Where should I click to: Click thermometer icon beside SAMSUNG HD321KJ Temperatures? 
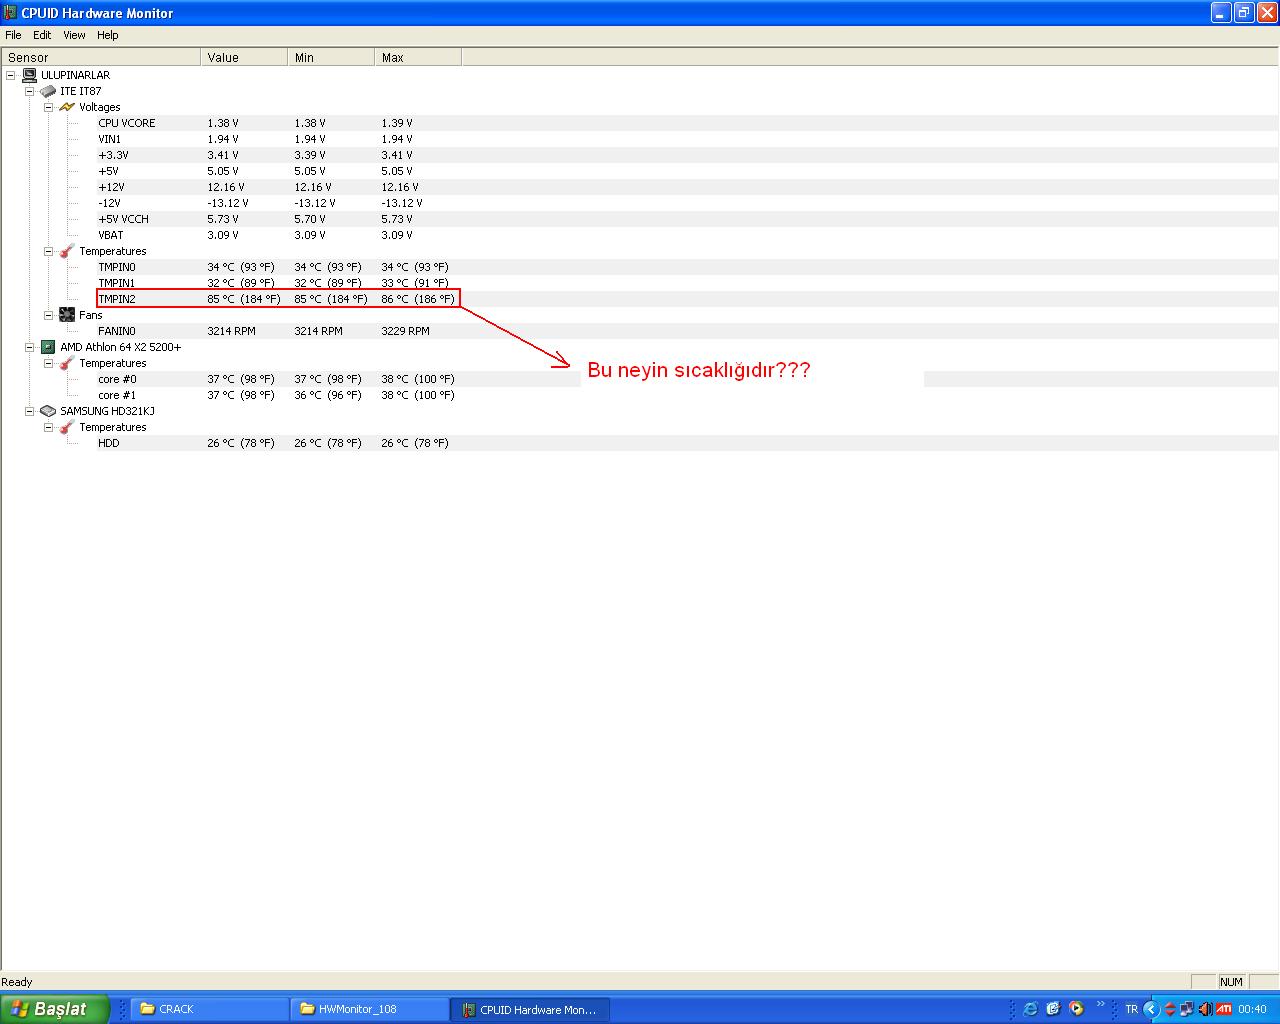(x=67, y=427)
